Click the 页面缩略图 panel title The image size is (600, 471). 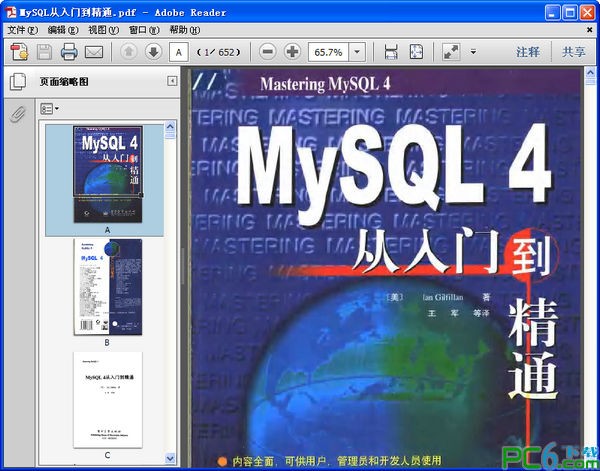coord(64,81)
